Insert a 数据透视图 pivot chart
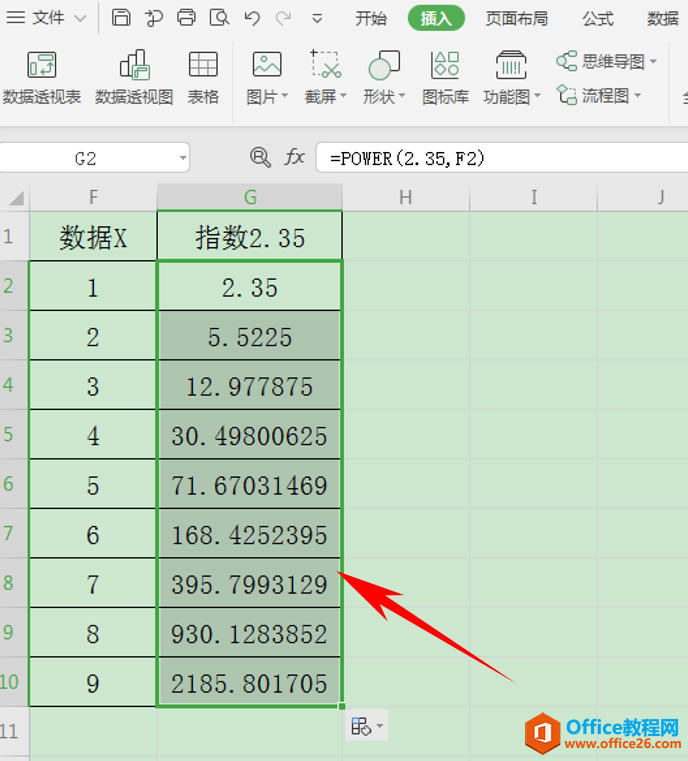The image size is (688, 761). 134,78
